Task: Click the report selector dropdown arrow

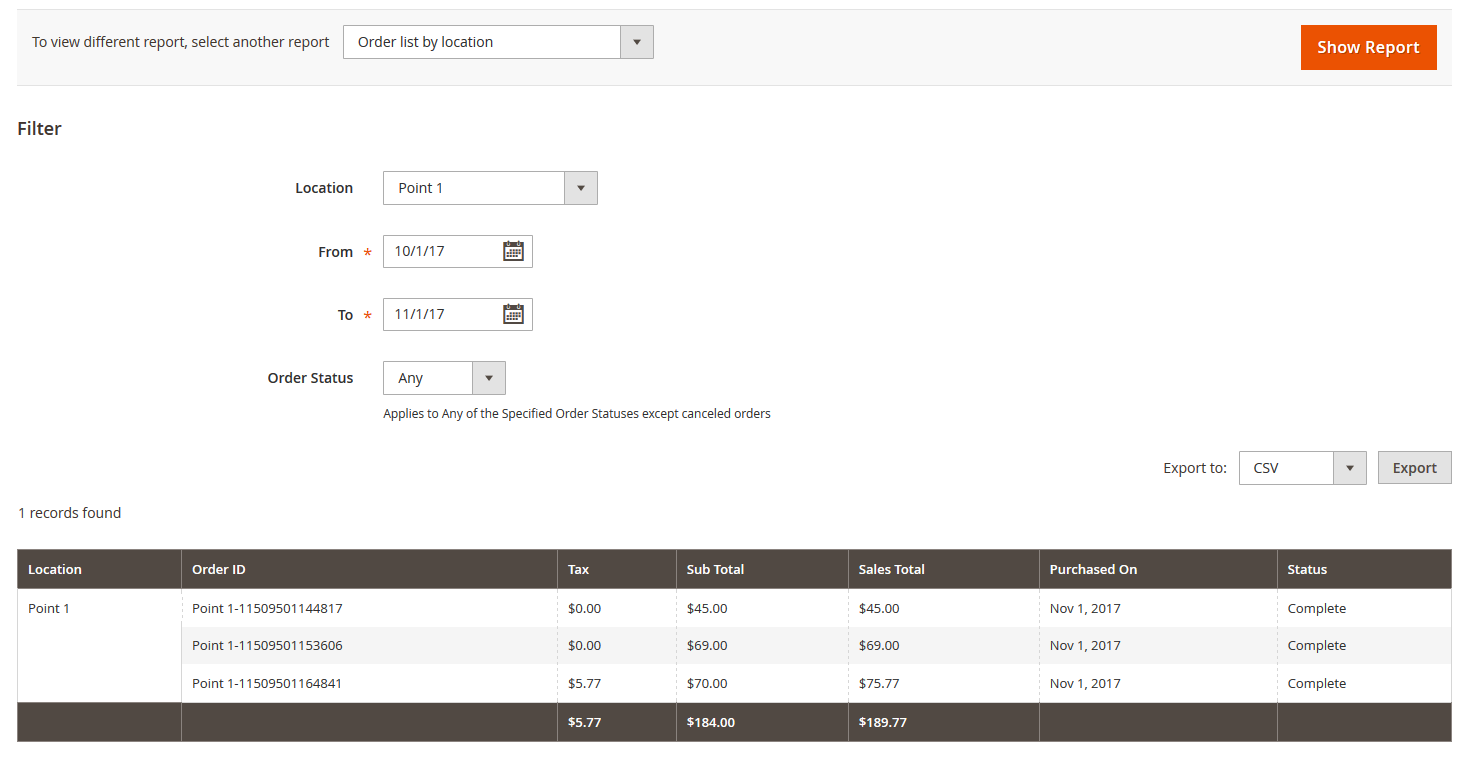Action: (x=637, y=42)
